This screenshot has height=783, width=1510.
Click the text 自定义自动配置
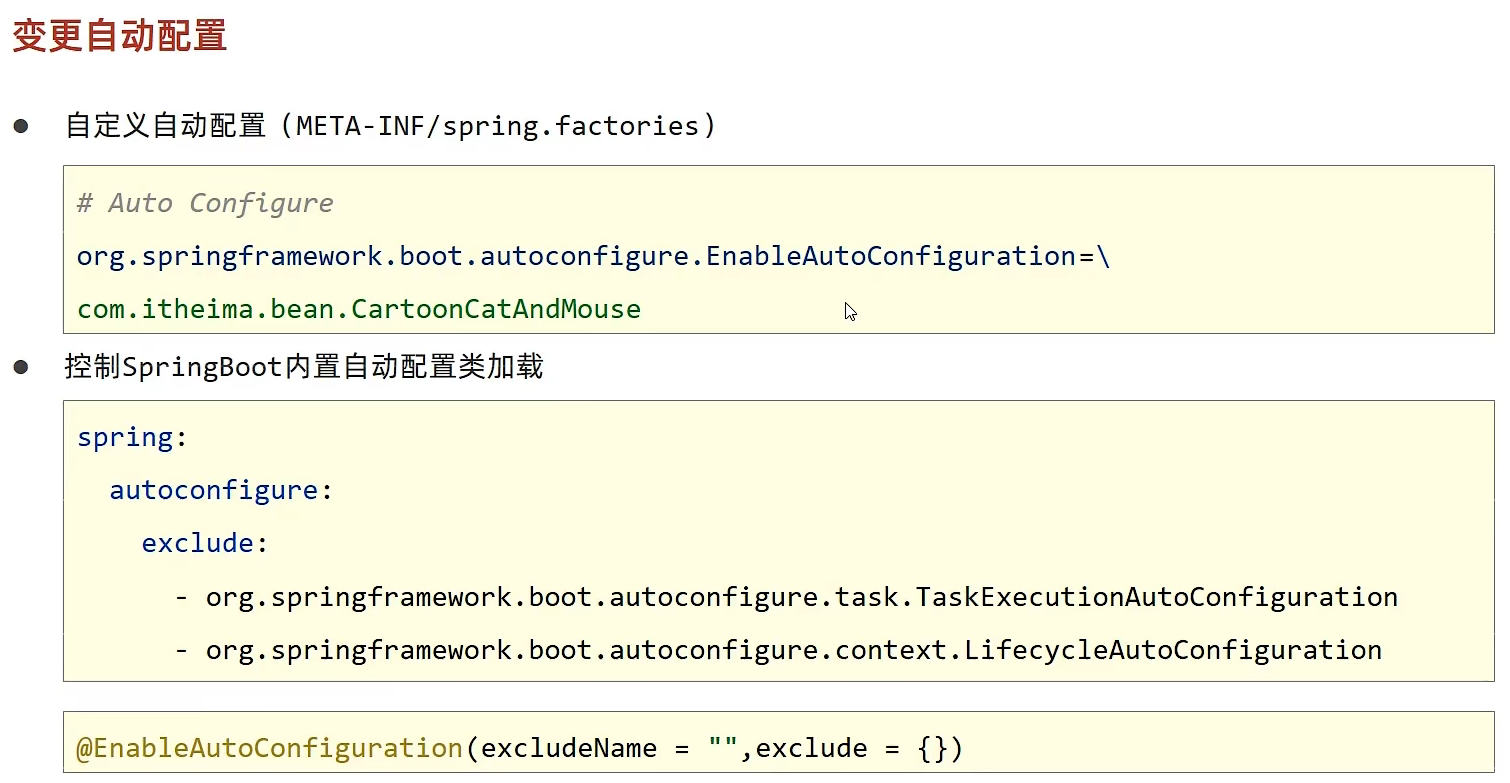point(166,126)
